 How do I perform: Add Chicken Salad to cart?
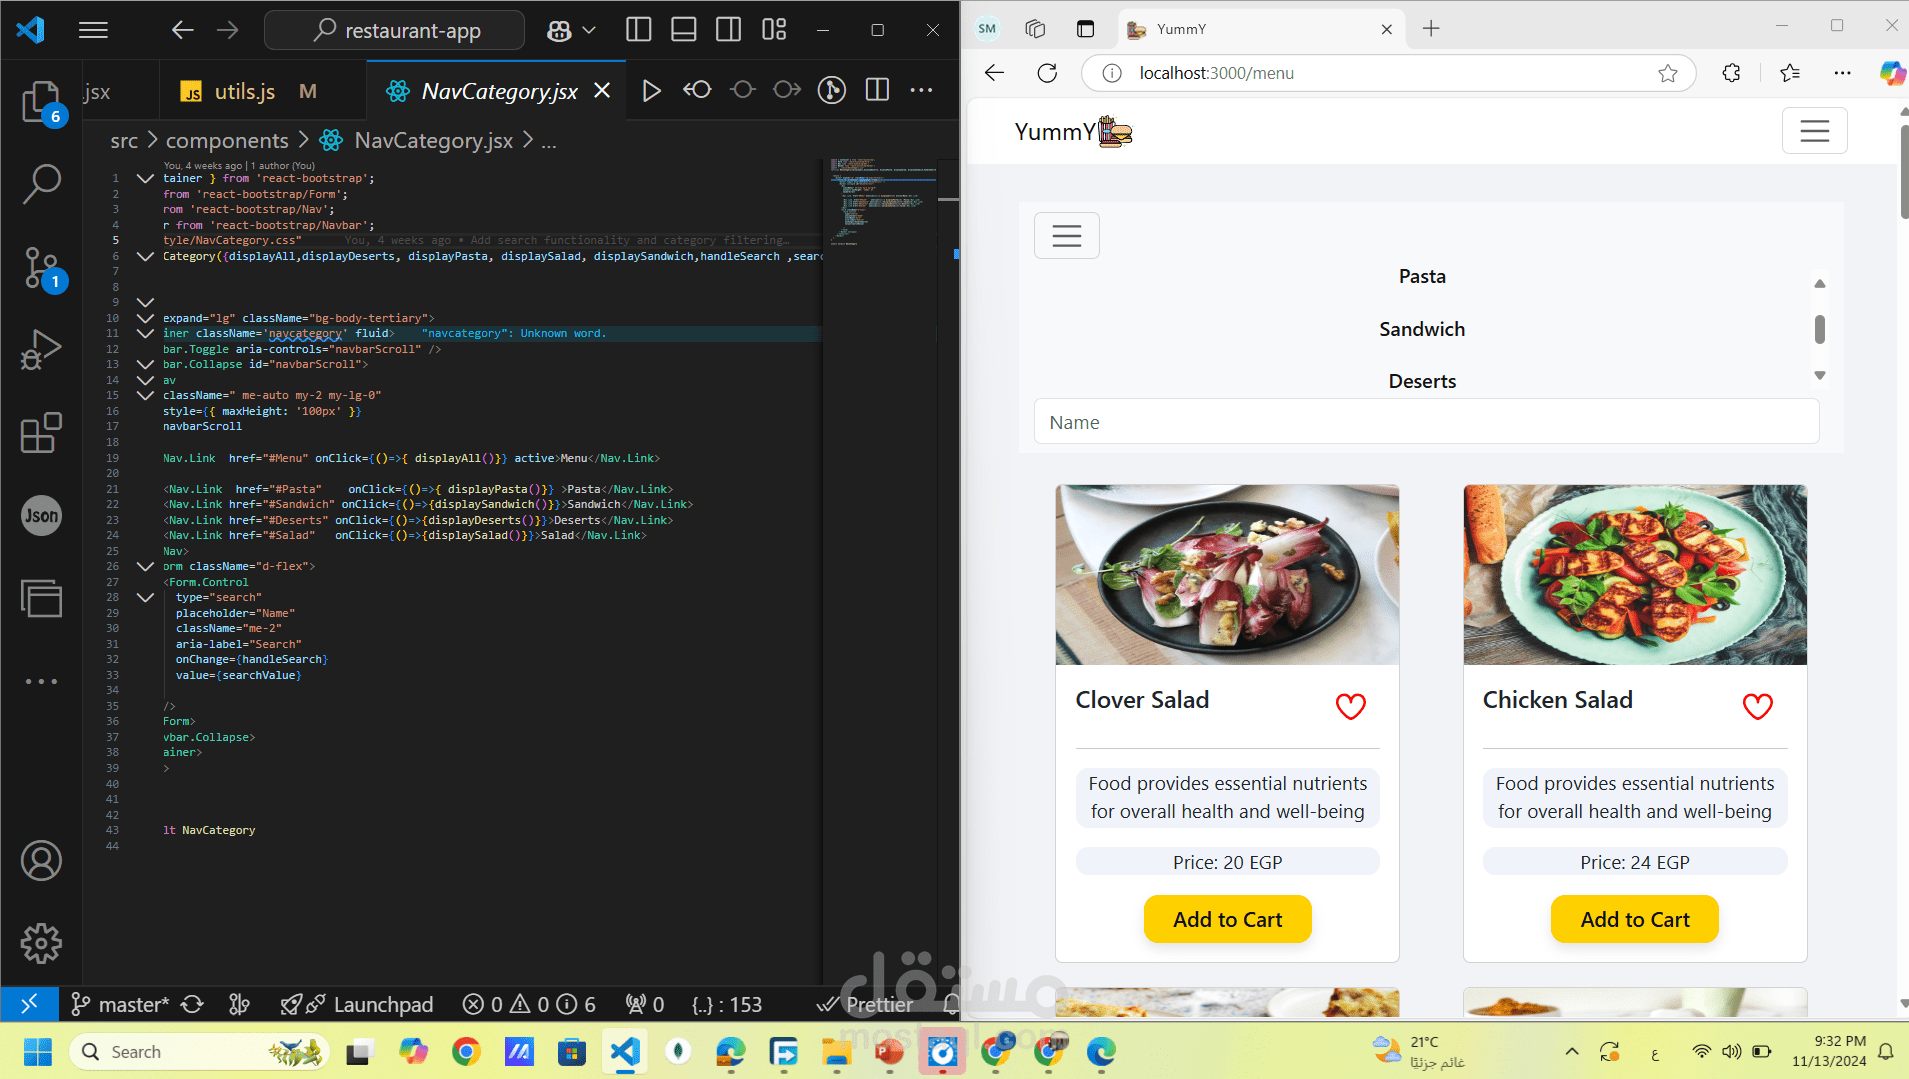[1635, 920]
